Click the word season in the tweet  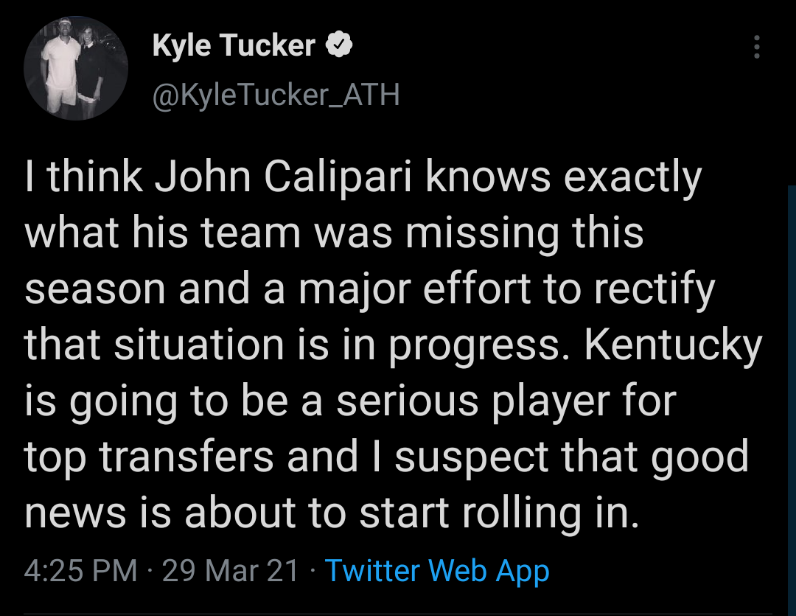point(97,290)
